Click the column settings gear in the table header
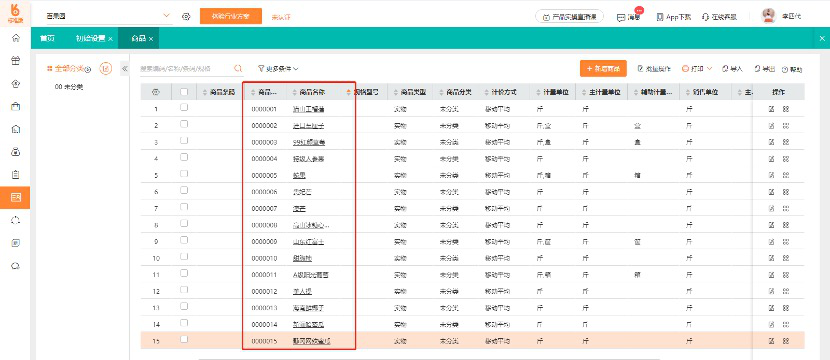Viewport: 830px width, 360px height. (156, 92)
